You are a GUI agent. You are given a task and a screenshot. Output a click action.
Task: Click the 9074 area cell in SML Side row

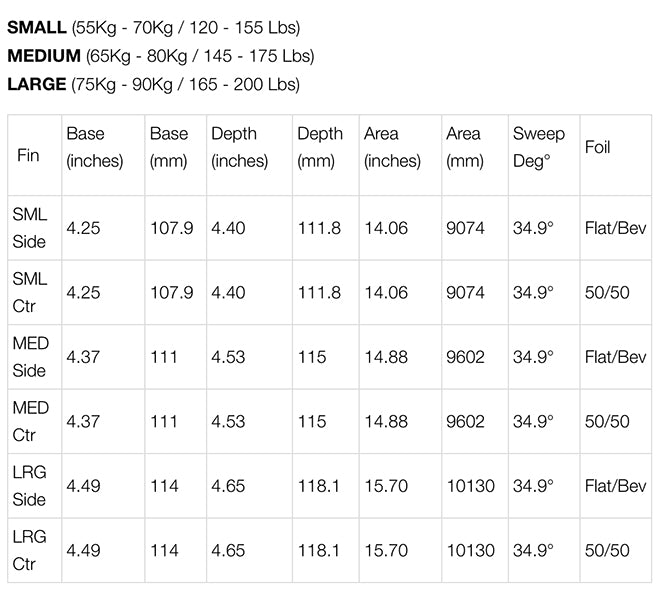465,228
